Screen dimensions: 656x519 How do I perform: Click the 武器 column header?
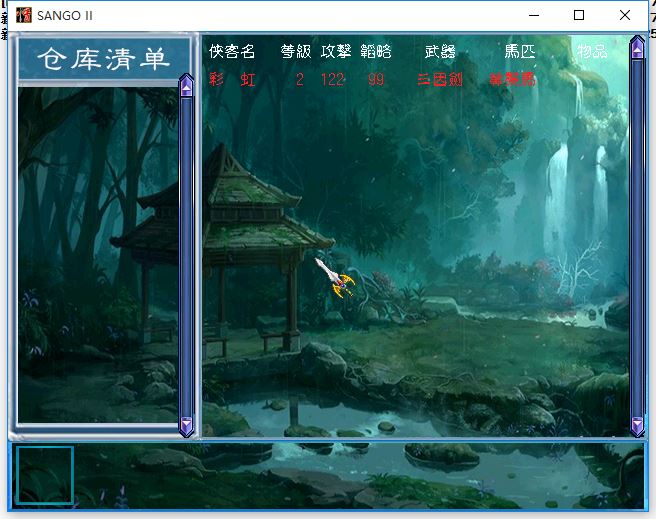tap(440, 51)
